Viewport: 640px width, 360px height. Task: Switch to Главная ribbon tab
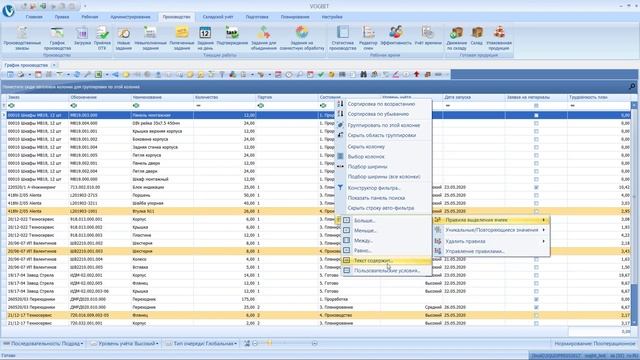tap(34, 17)
